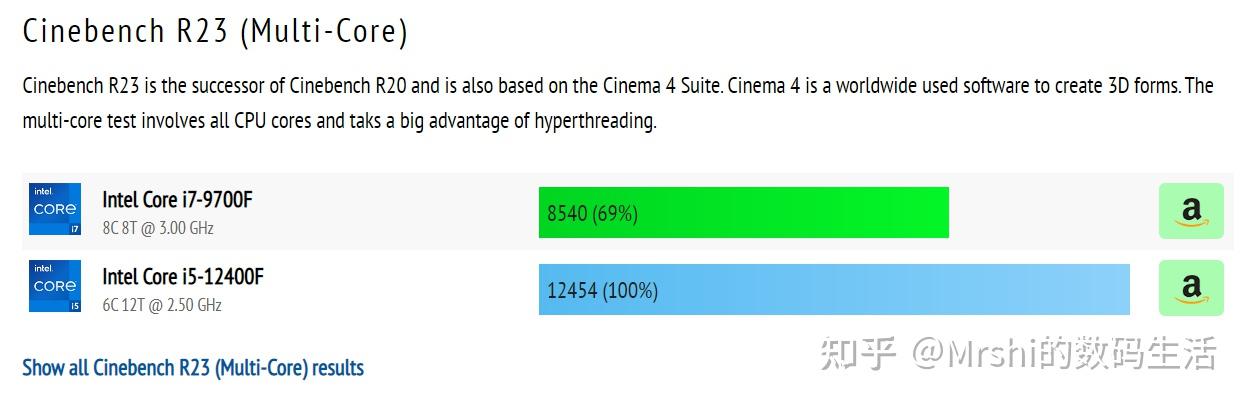Open Amazon link for i7-9700F
The height and width of the screenshot is (403, 1248).
point(1190,211)
